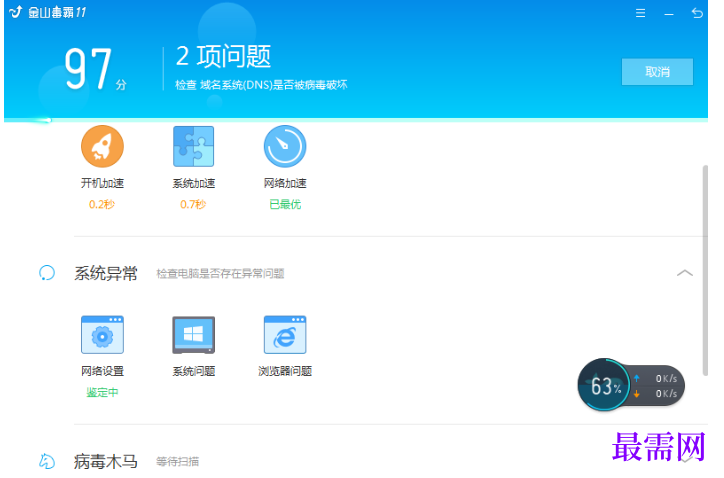Click the 金山毒霸 logo icon
This screenshot has width=724, height=478.
tap(16, 12)
